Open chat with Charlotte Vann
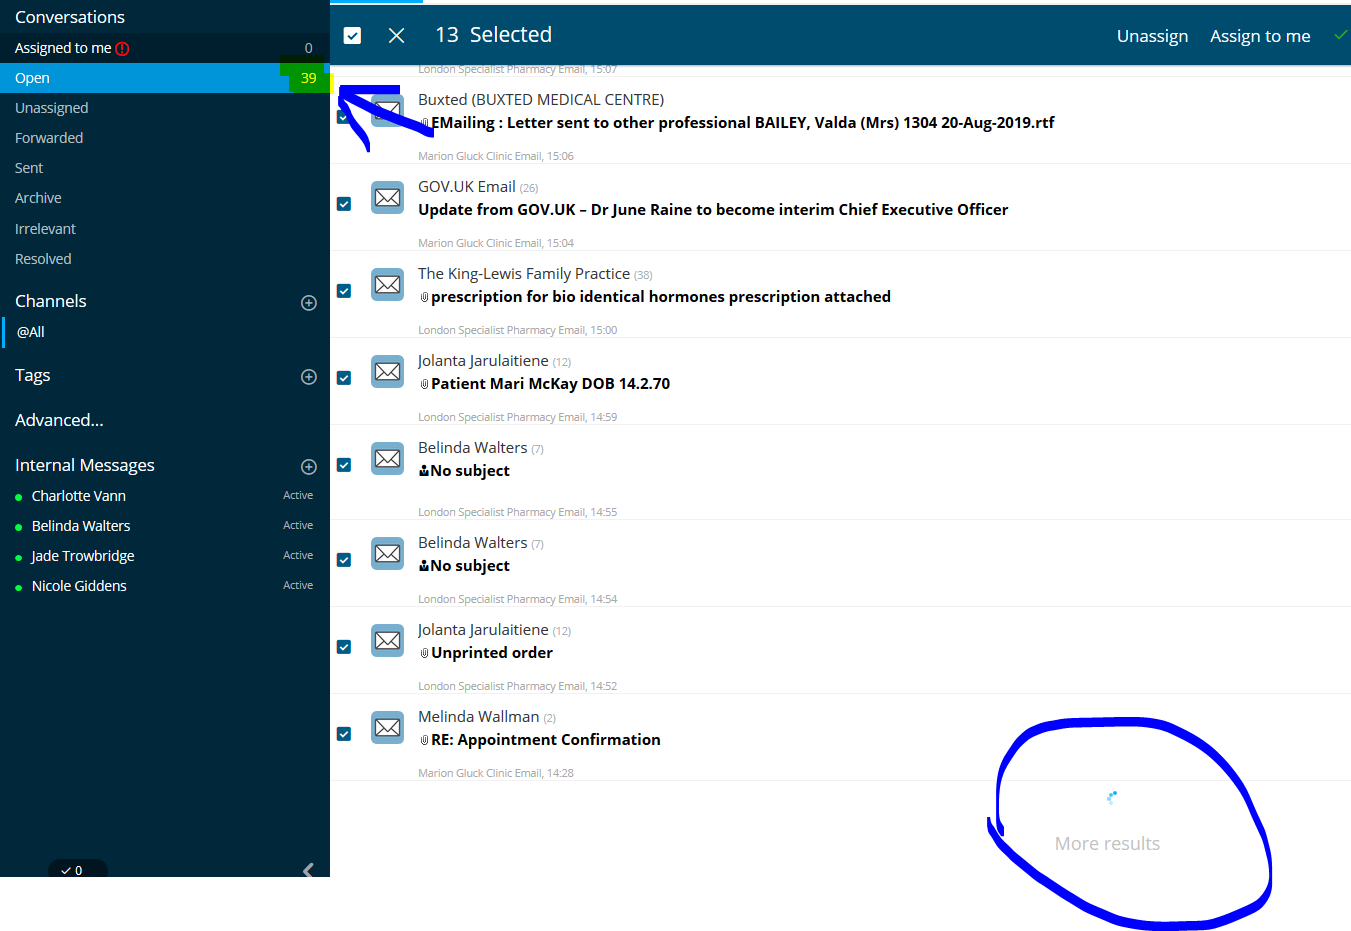 point(79,496)
